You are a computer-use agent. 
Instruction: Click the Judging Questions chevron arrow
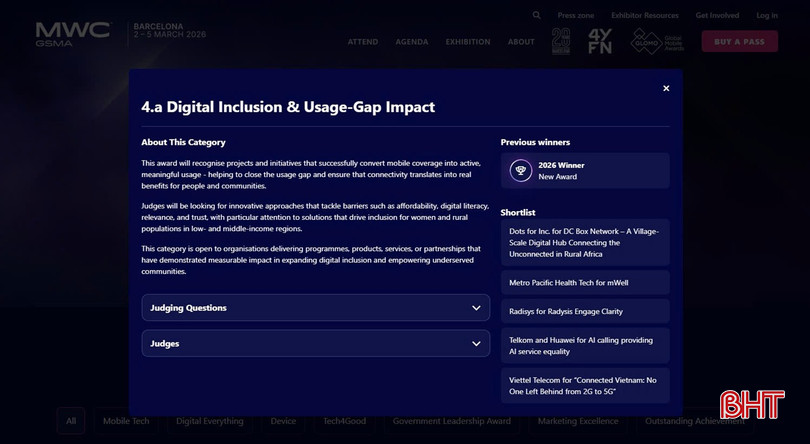[476, 308]
